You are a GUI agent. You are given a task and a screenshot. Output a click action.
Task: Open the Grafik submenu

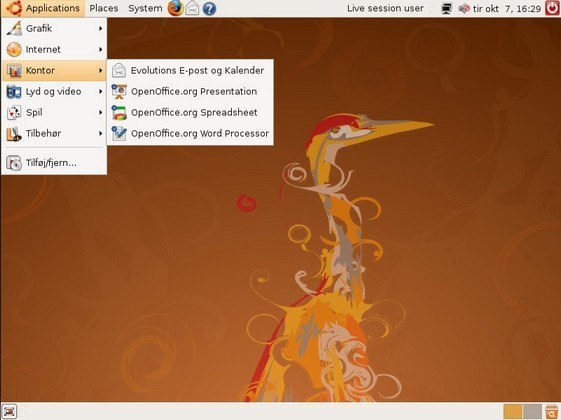[x=54, y=28]
